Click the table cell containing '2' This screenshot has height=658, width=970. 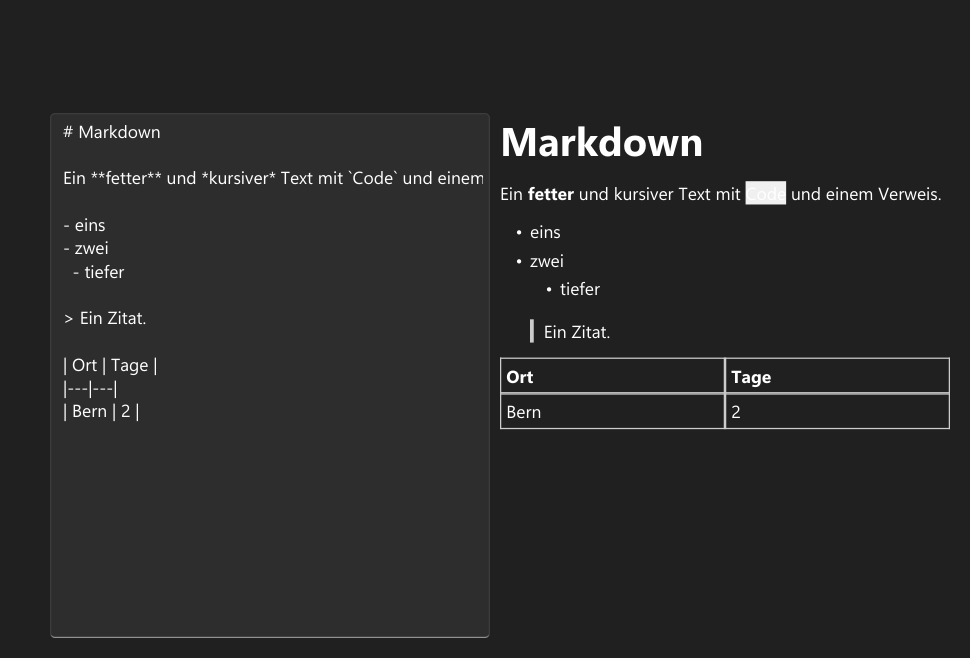tap(837, 411)
